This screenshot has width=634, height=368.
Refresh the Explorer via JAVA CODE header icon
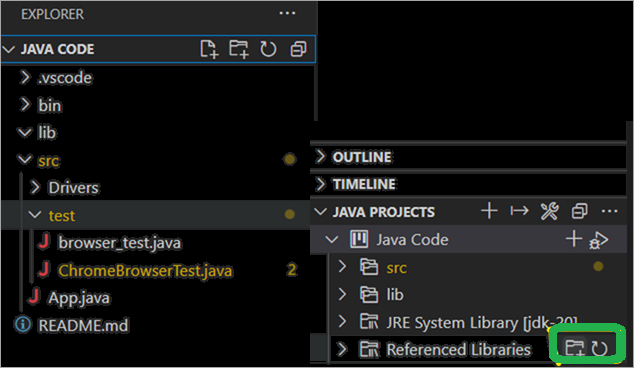click(268, 49)
